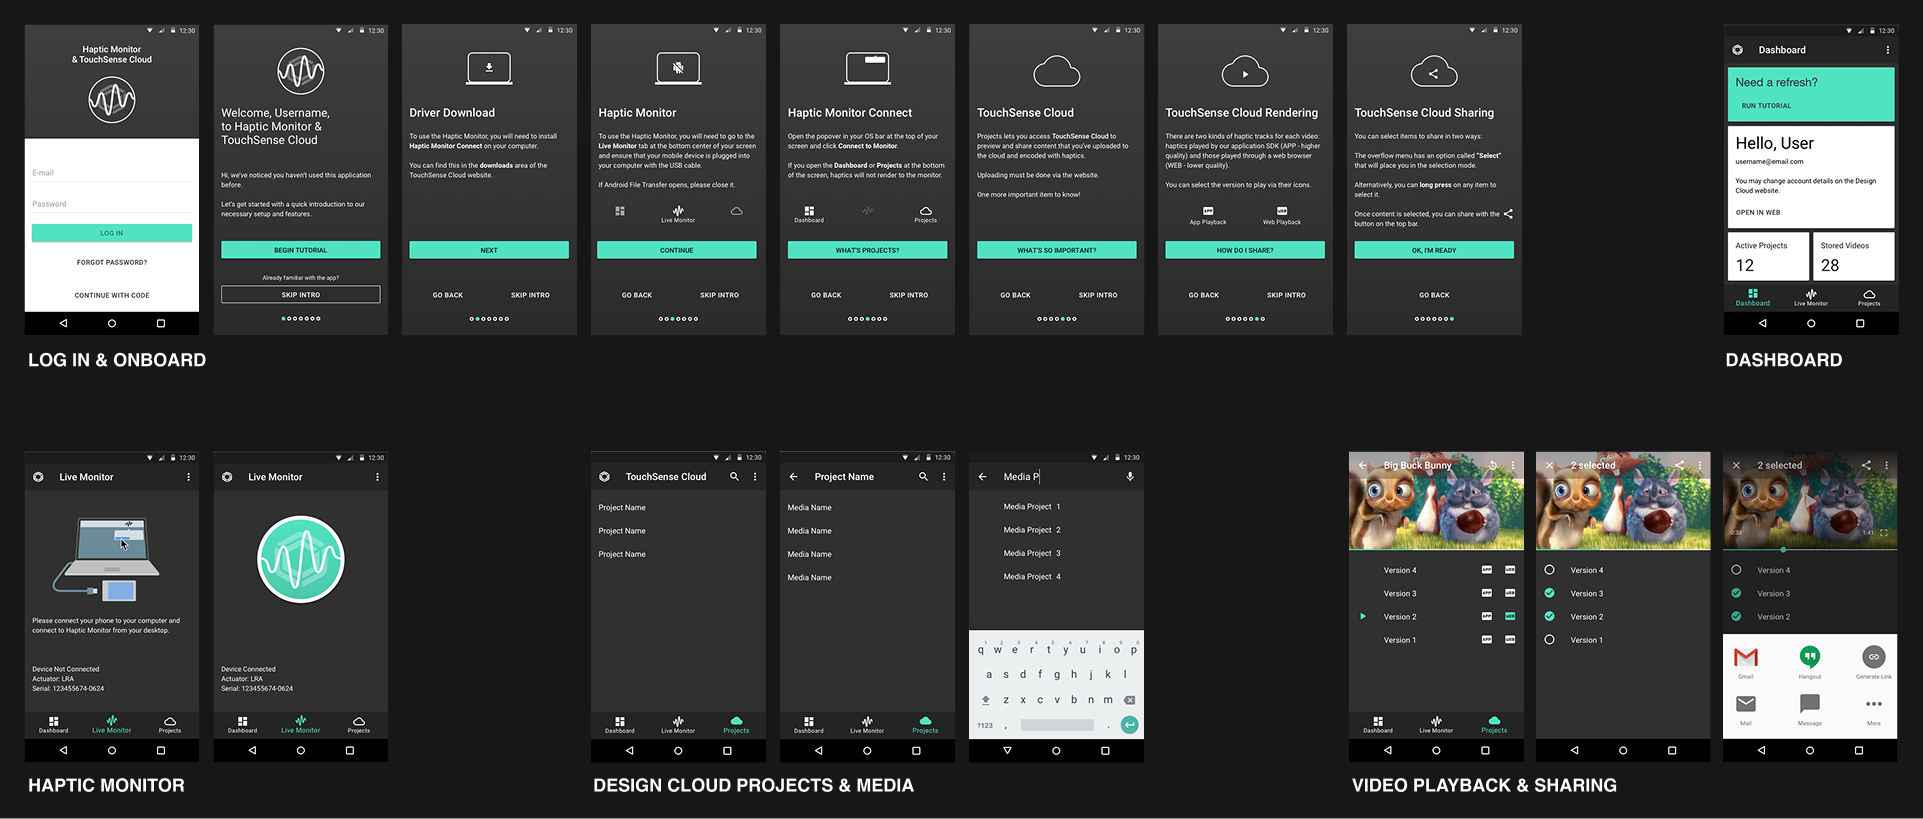This screenshot has width=1923, height=819.
Task: Tap FORGOT PASSWORD? link
Action: pos(112,262)
